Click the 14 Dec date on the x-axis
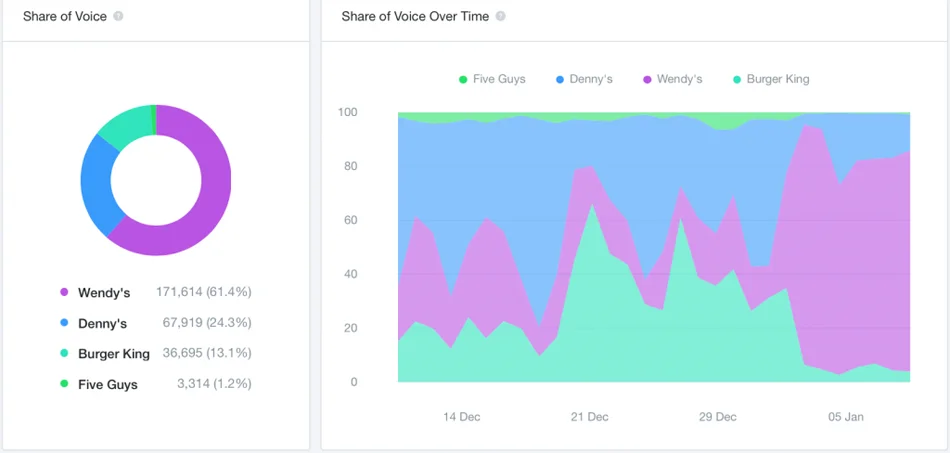The height and width of the screenshot is (453, 950). click(x=462, y=416)
